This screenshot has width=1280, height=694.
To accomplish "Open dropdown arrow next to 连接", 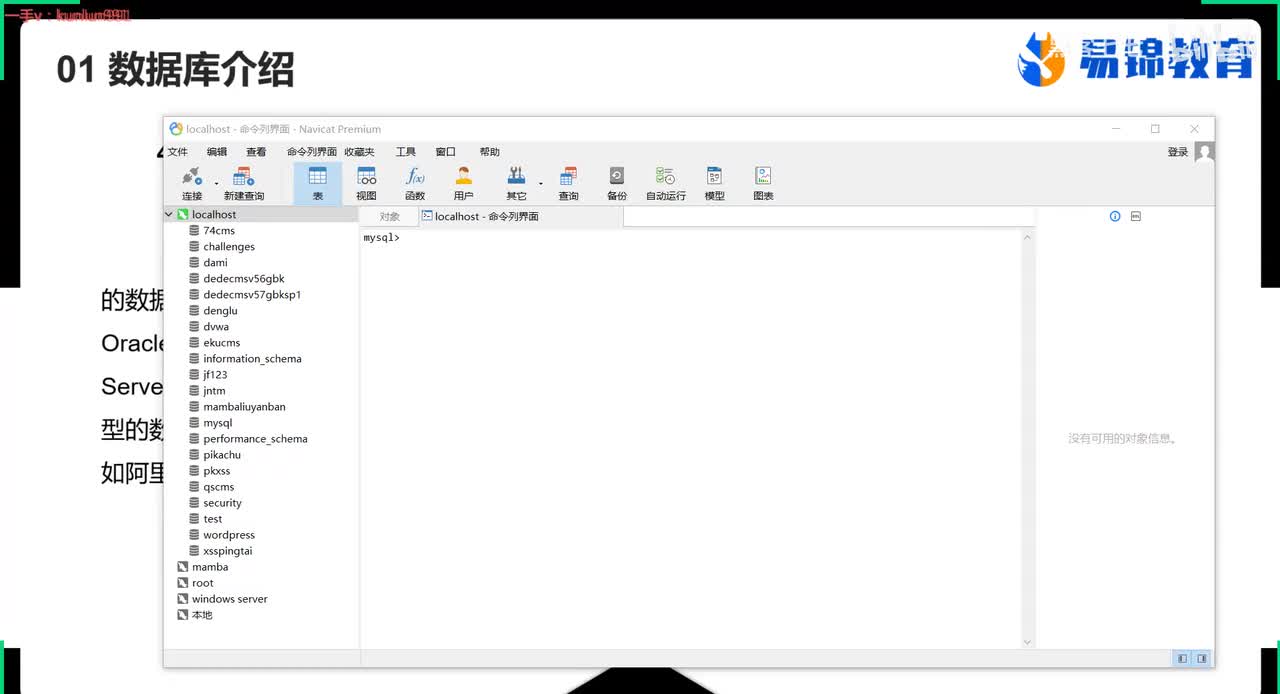I will pyautogui.click(x=216, y=184).
